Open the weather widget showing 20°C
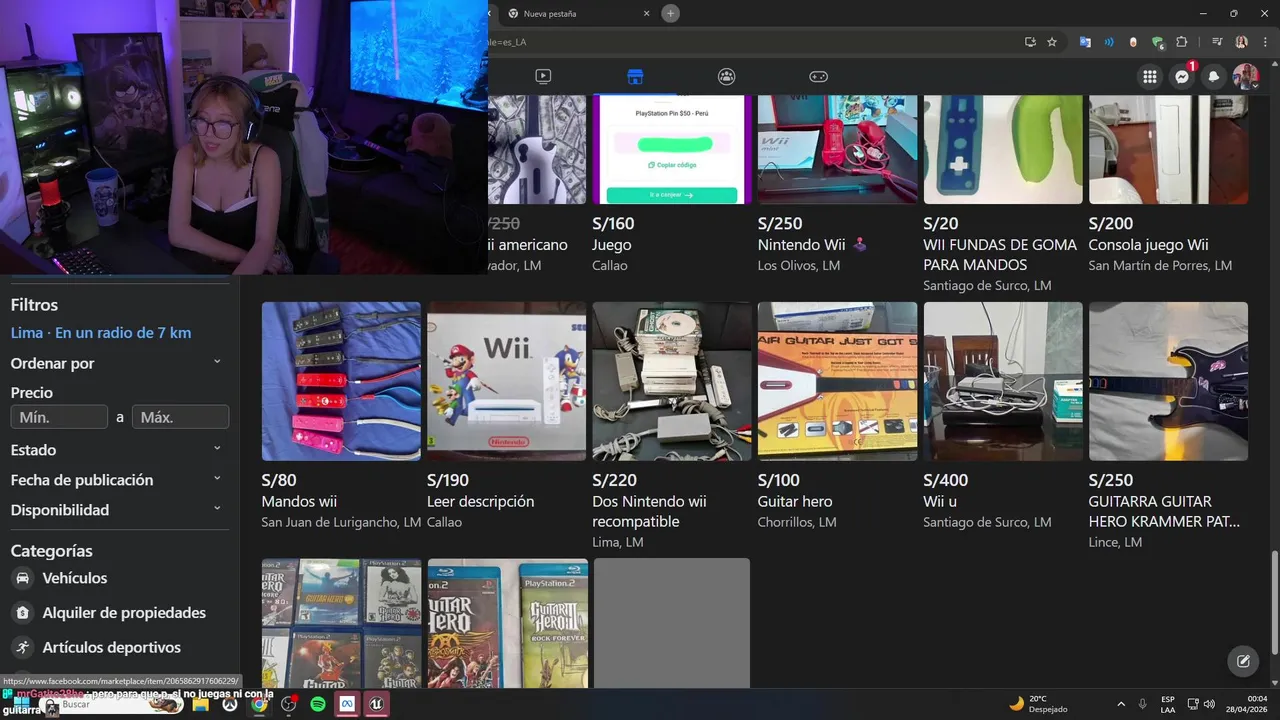The image size is (1280, 720). click(1038, 704)
